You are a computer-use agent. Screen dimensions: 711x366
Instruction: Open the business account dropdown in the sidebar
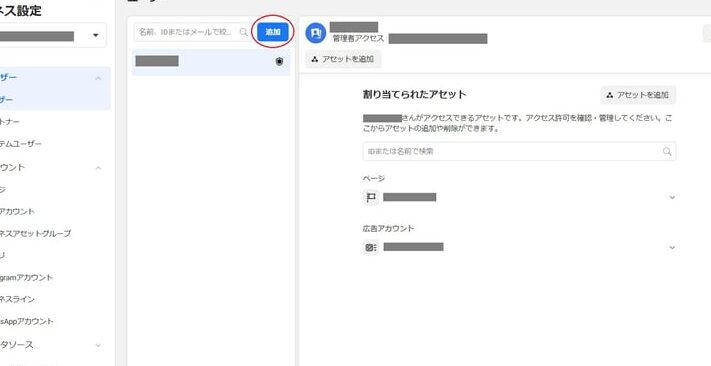pyautogui.click(x=96, y=35)
